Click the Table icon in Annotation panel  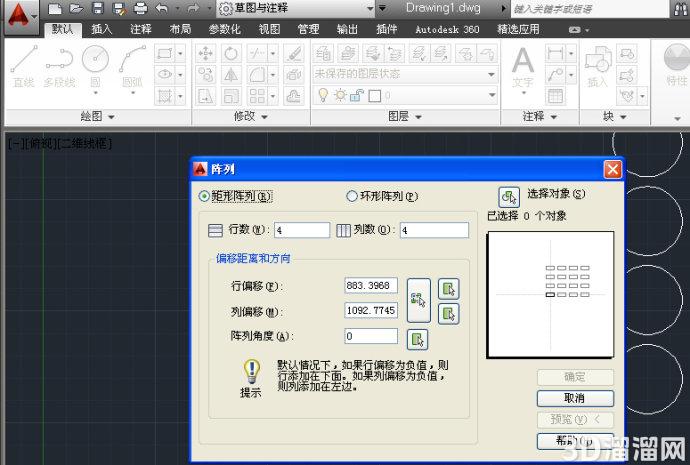pos(555,96)
